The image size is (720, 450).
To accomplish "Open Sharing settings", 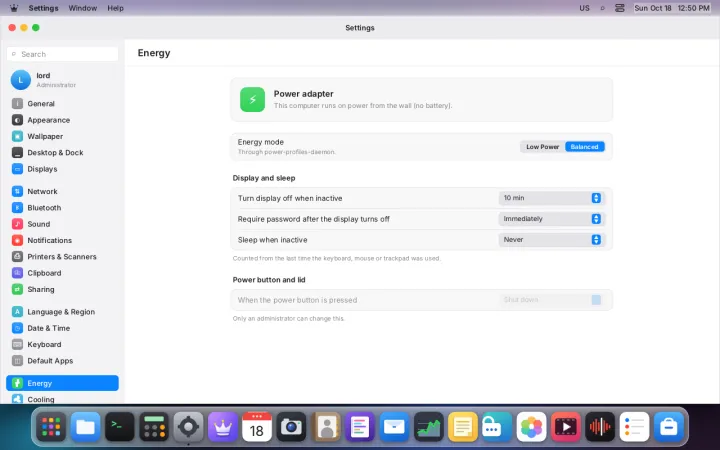I will pyautogui.click(x=62, y=289).
